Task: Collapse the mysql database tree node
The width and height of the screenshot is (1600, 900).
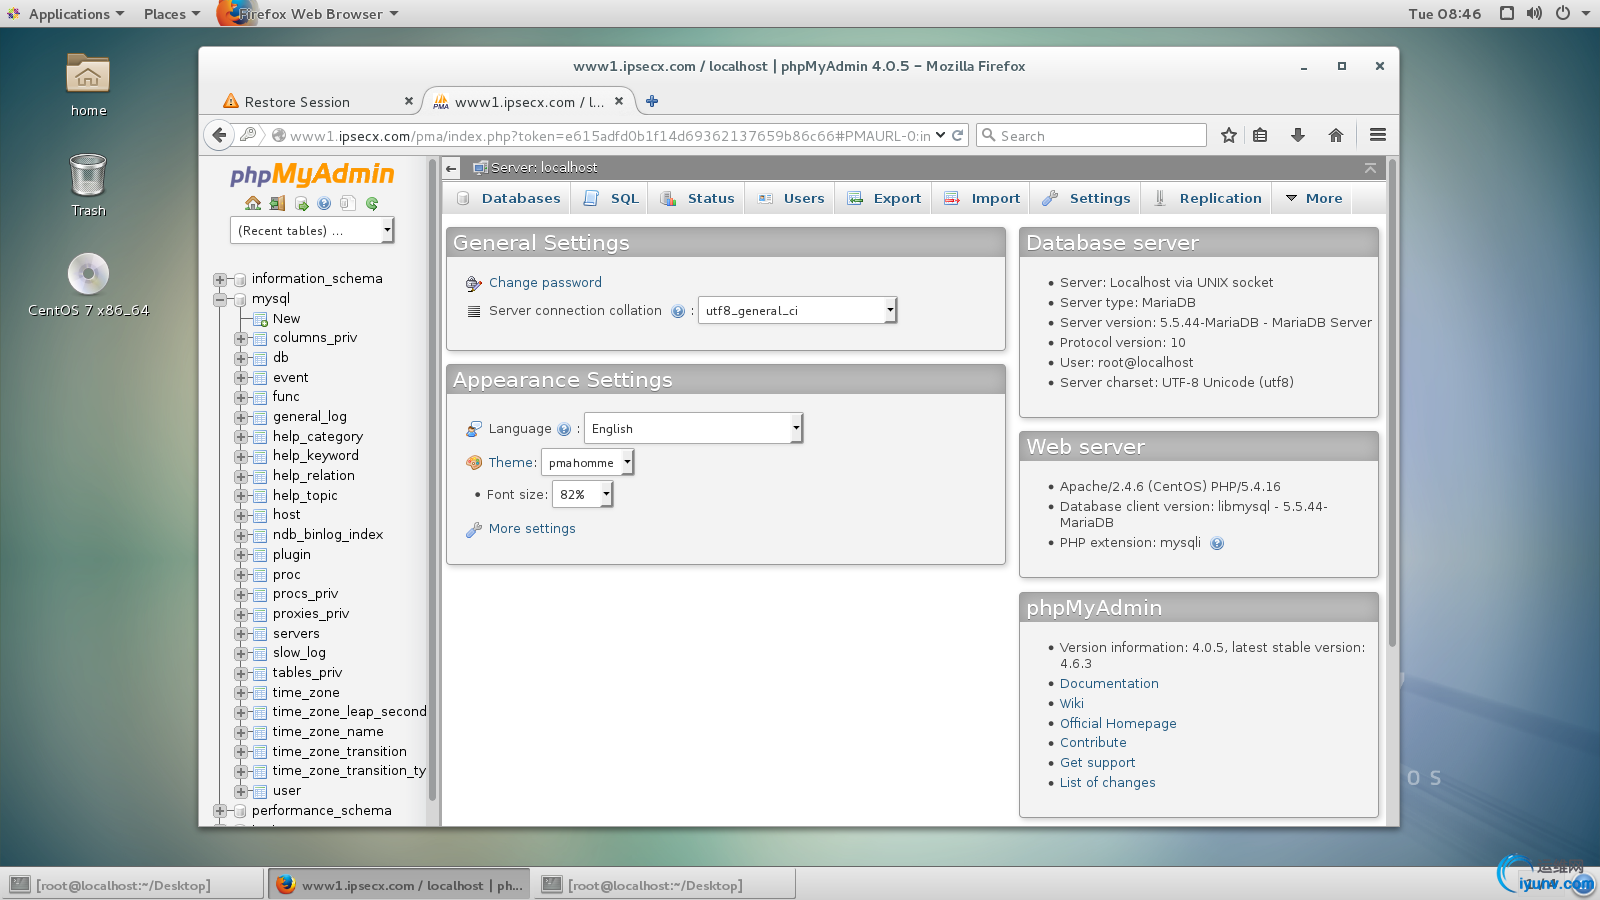Action: click(219, 298)
